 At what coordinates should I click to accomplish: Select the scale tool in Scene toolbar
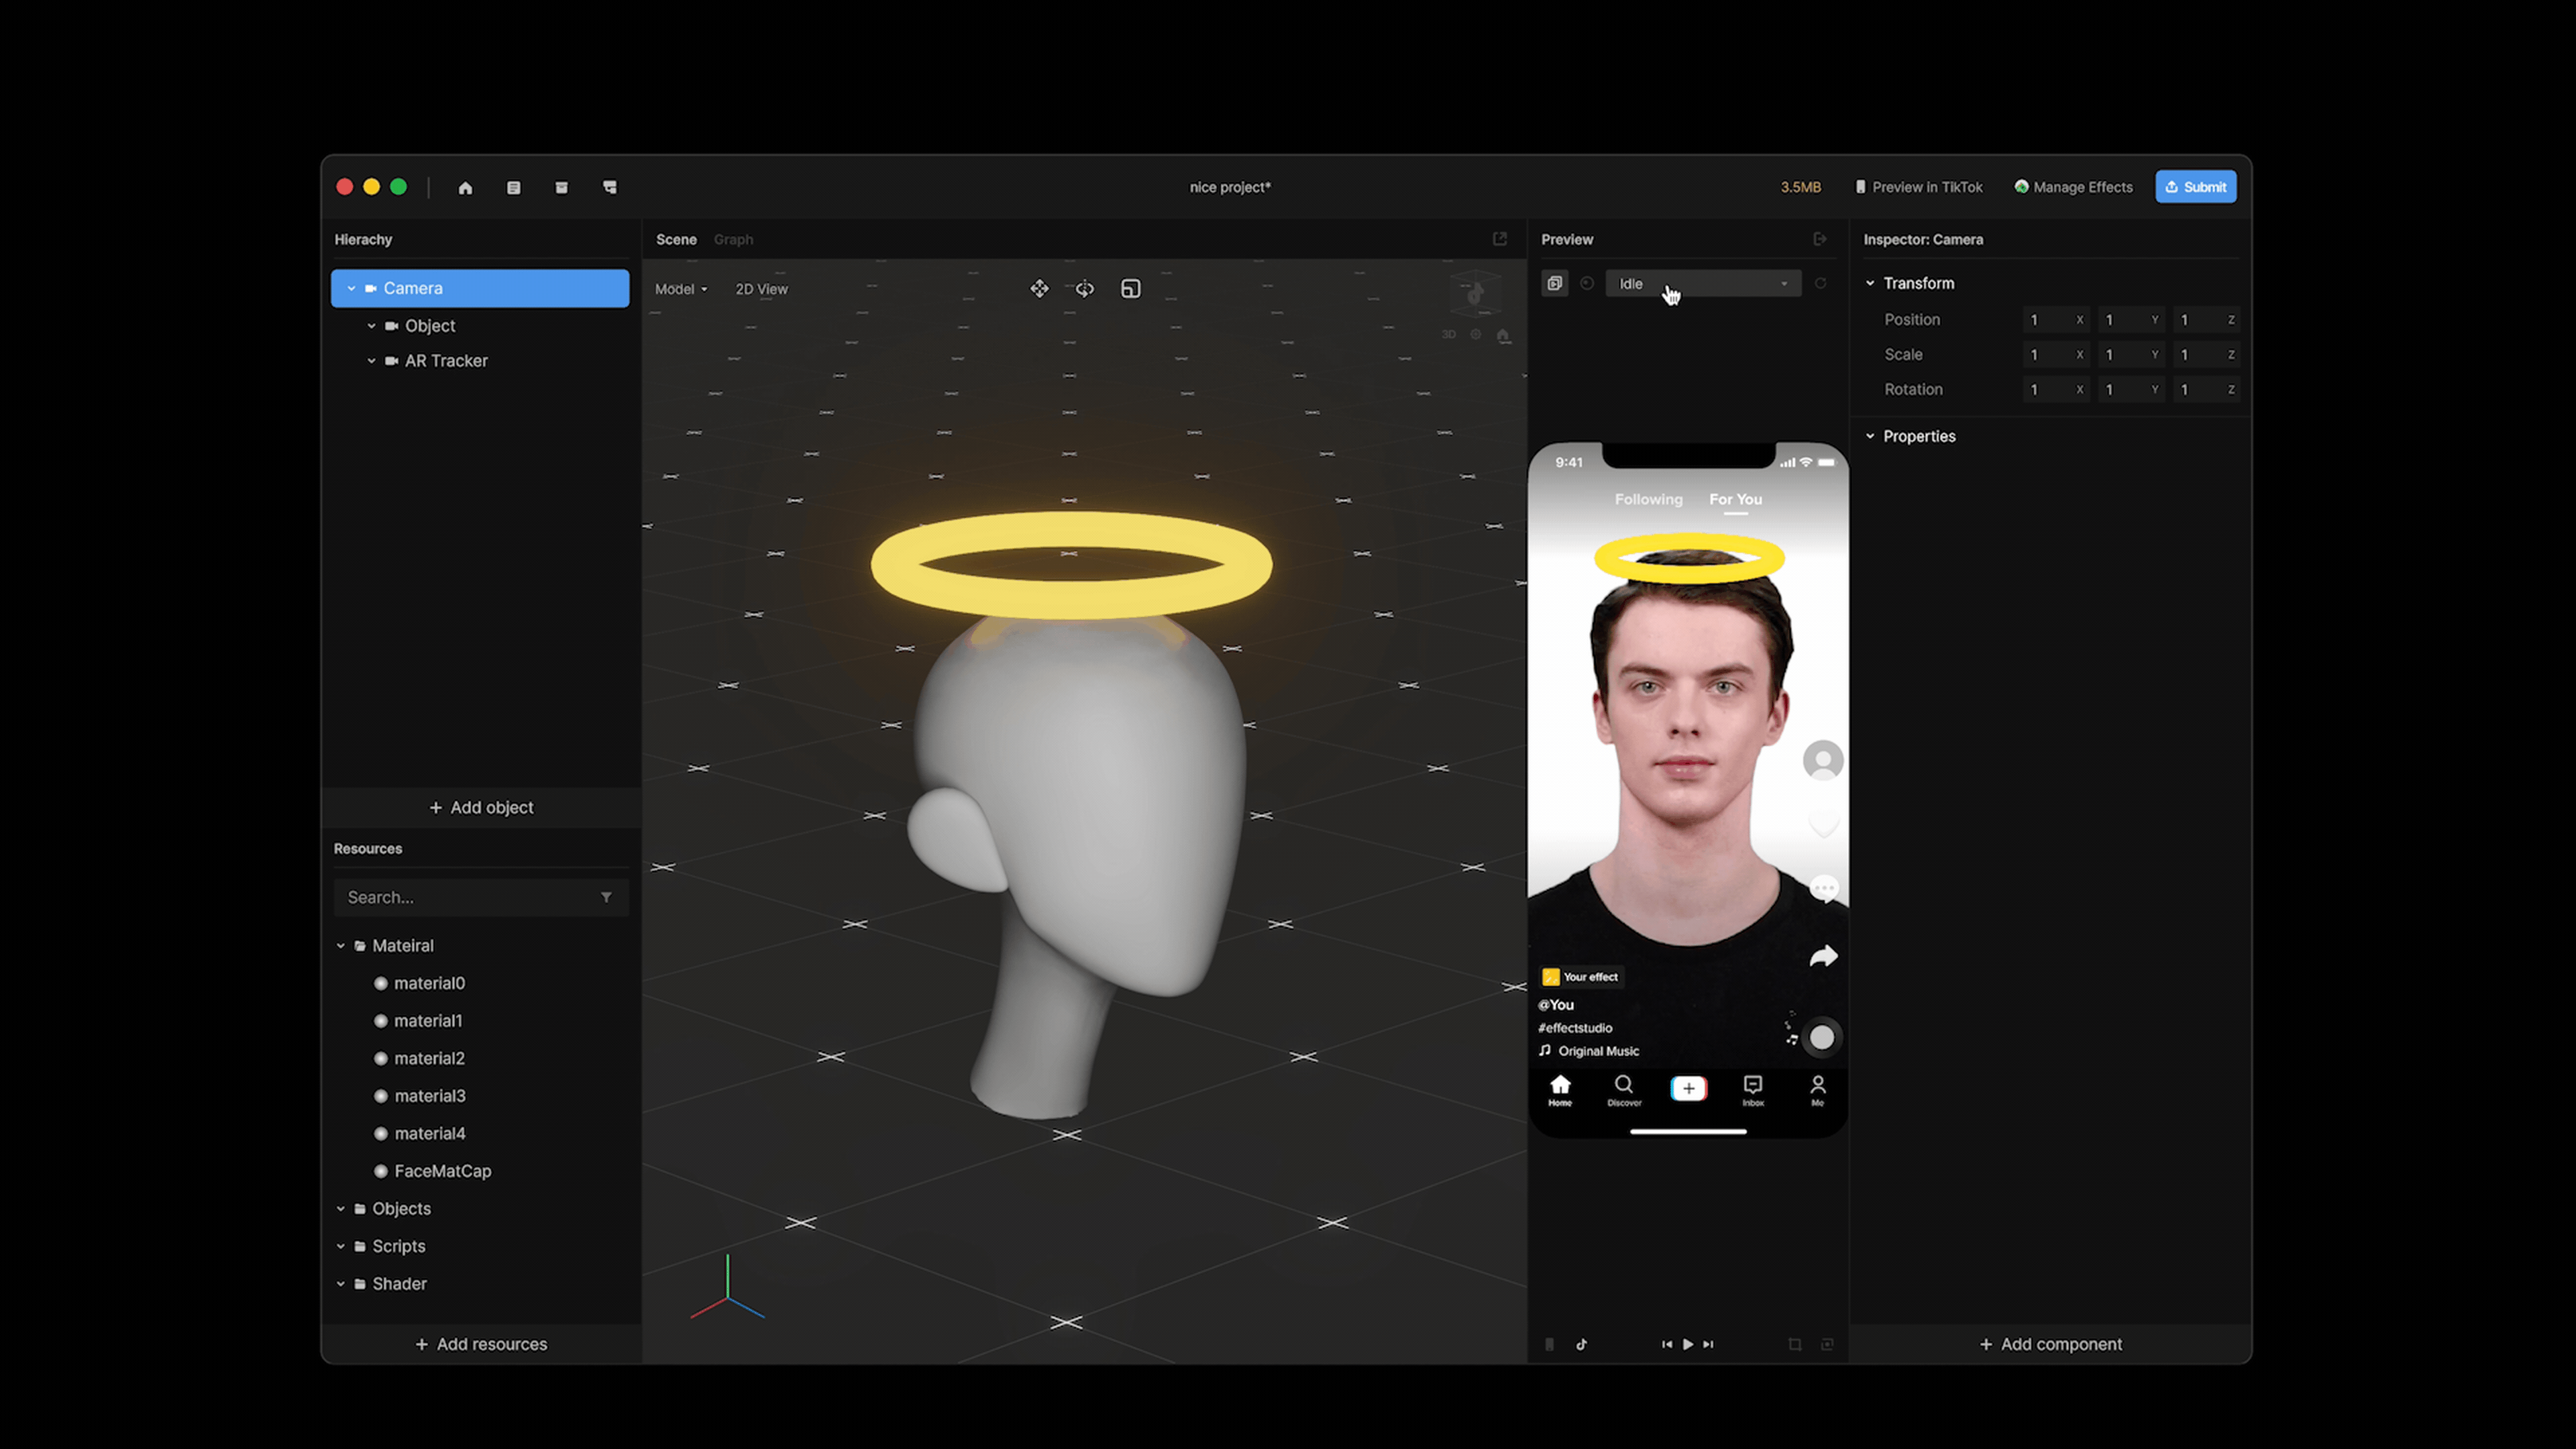1130,289
